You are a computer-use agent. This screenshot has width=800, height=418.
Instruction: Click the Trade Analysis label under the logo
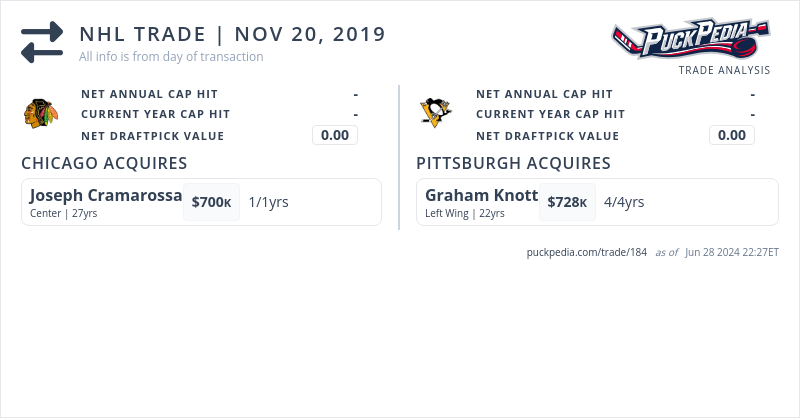(x=724, y=70)
